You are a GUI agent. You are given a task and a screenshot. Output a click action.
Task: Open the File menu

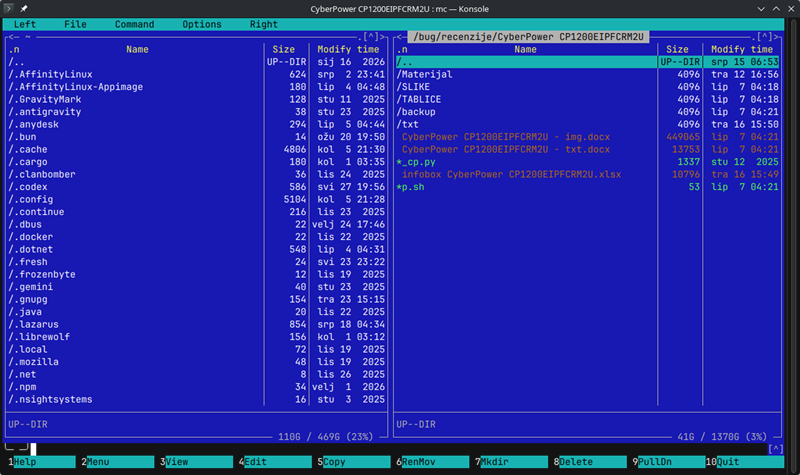point(75,24)
